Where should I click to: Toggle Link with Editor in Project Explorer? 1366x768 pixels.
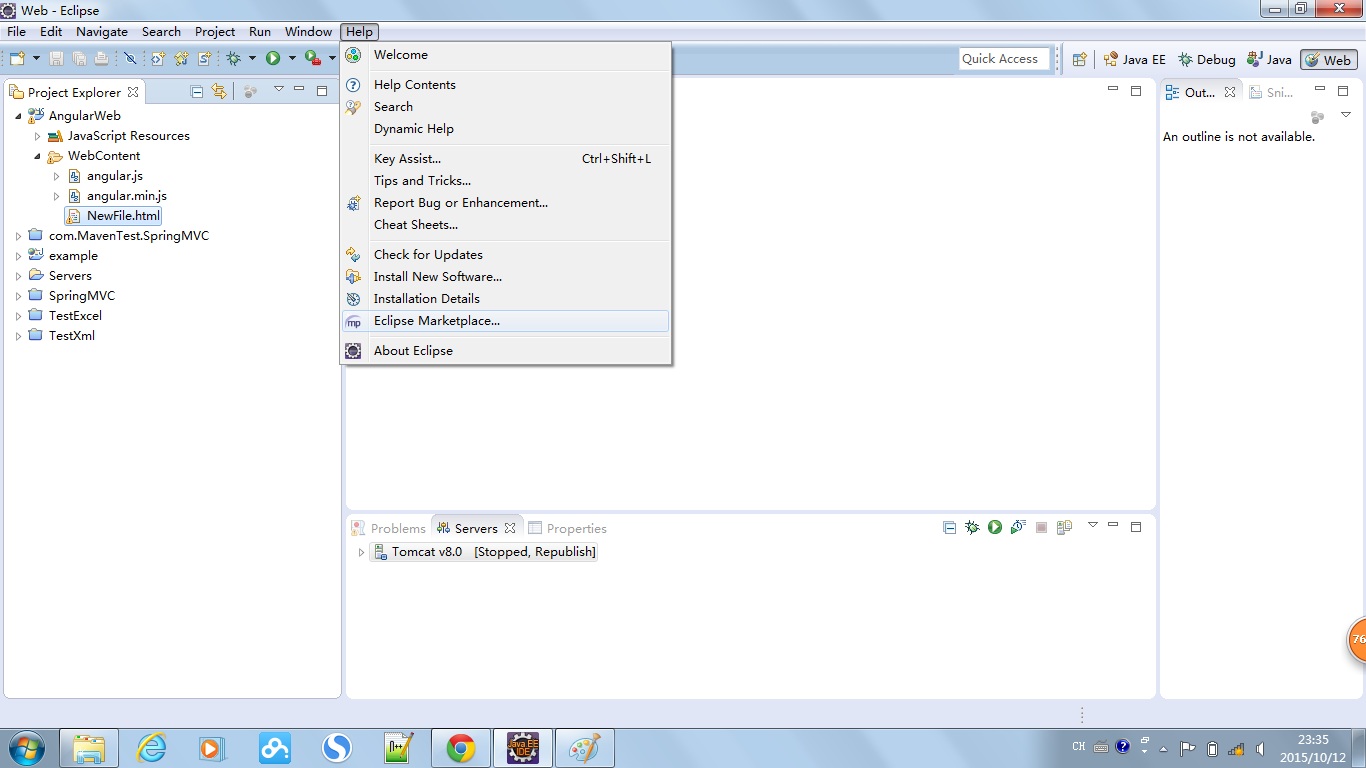point(219,91)
